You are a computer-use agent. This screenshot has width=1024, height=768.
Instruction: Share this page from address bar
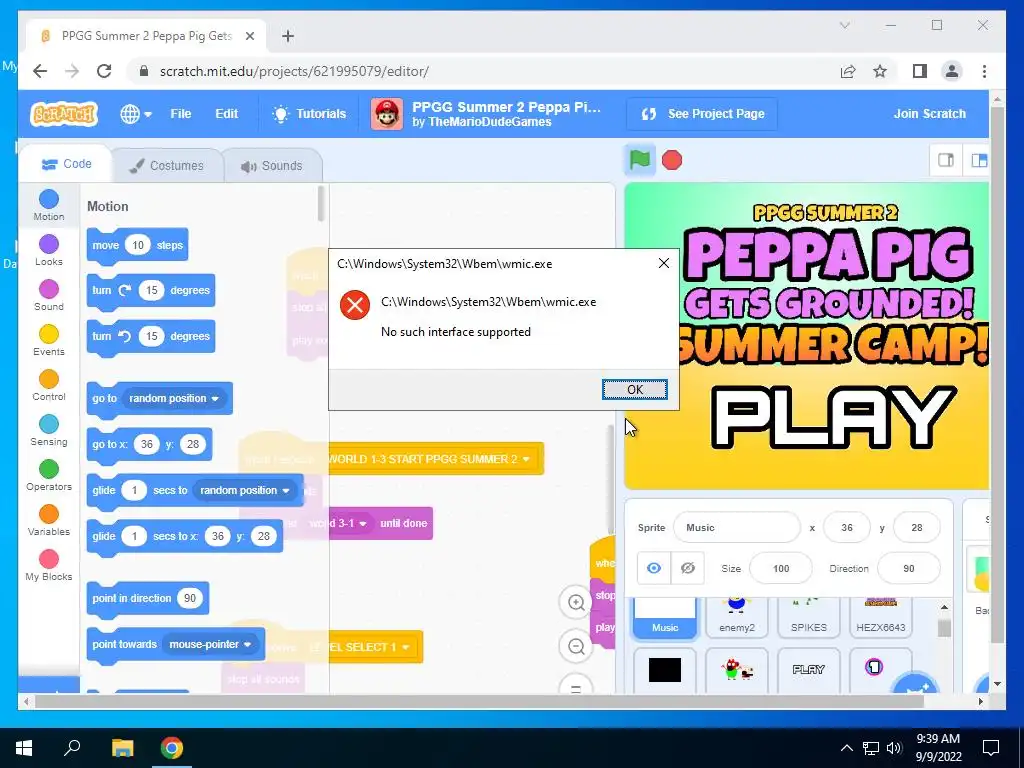[x=848, y=71]
